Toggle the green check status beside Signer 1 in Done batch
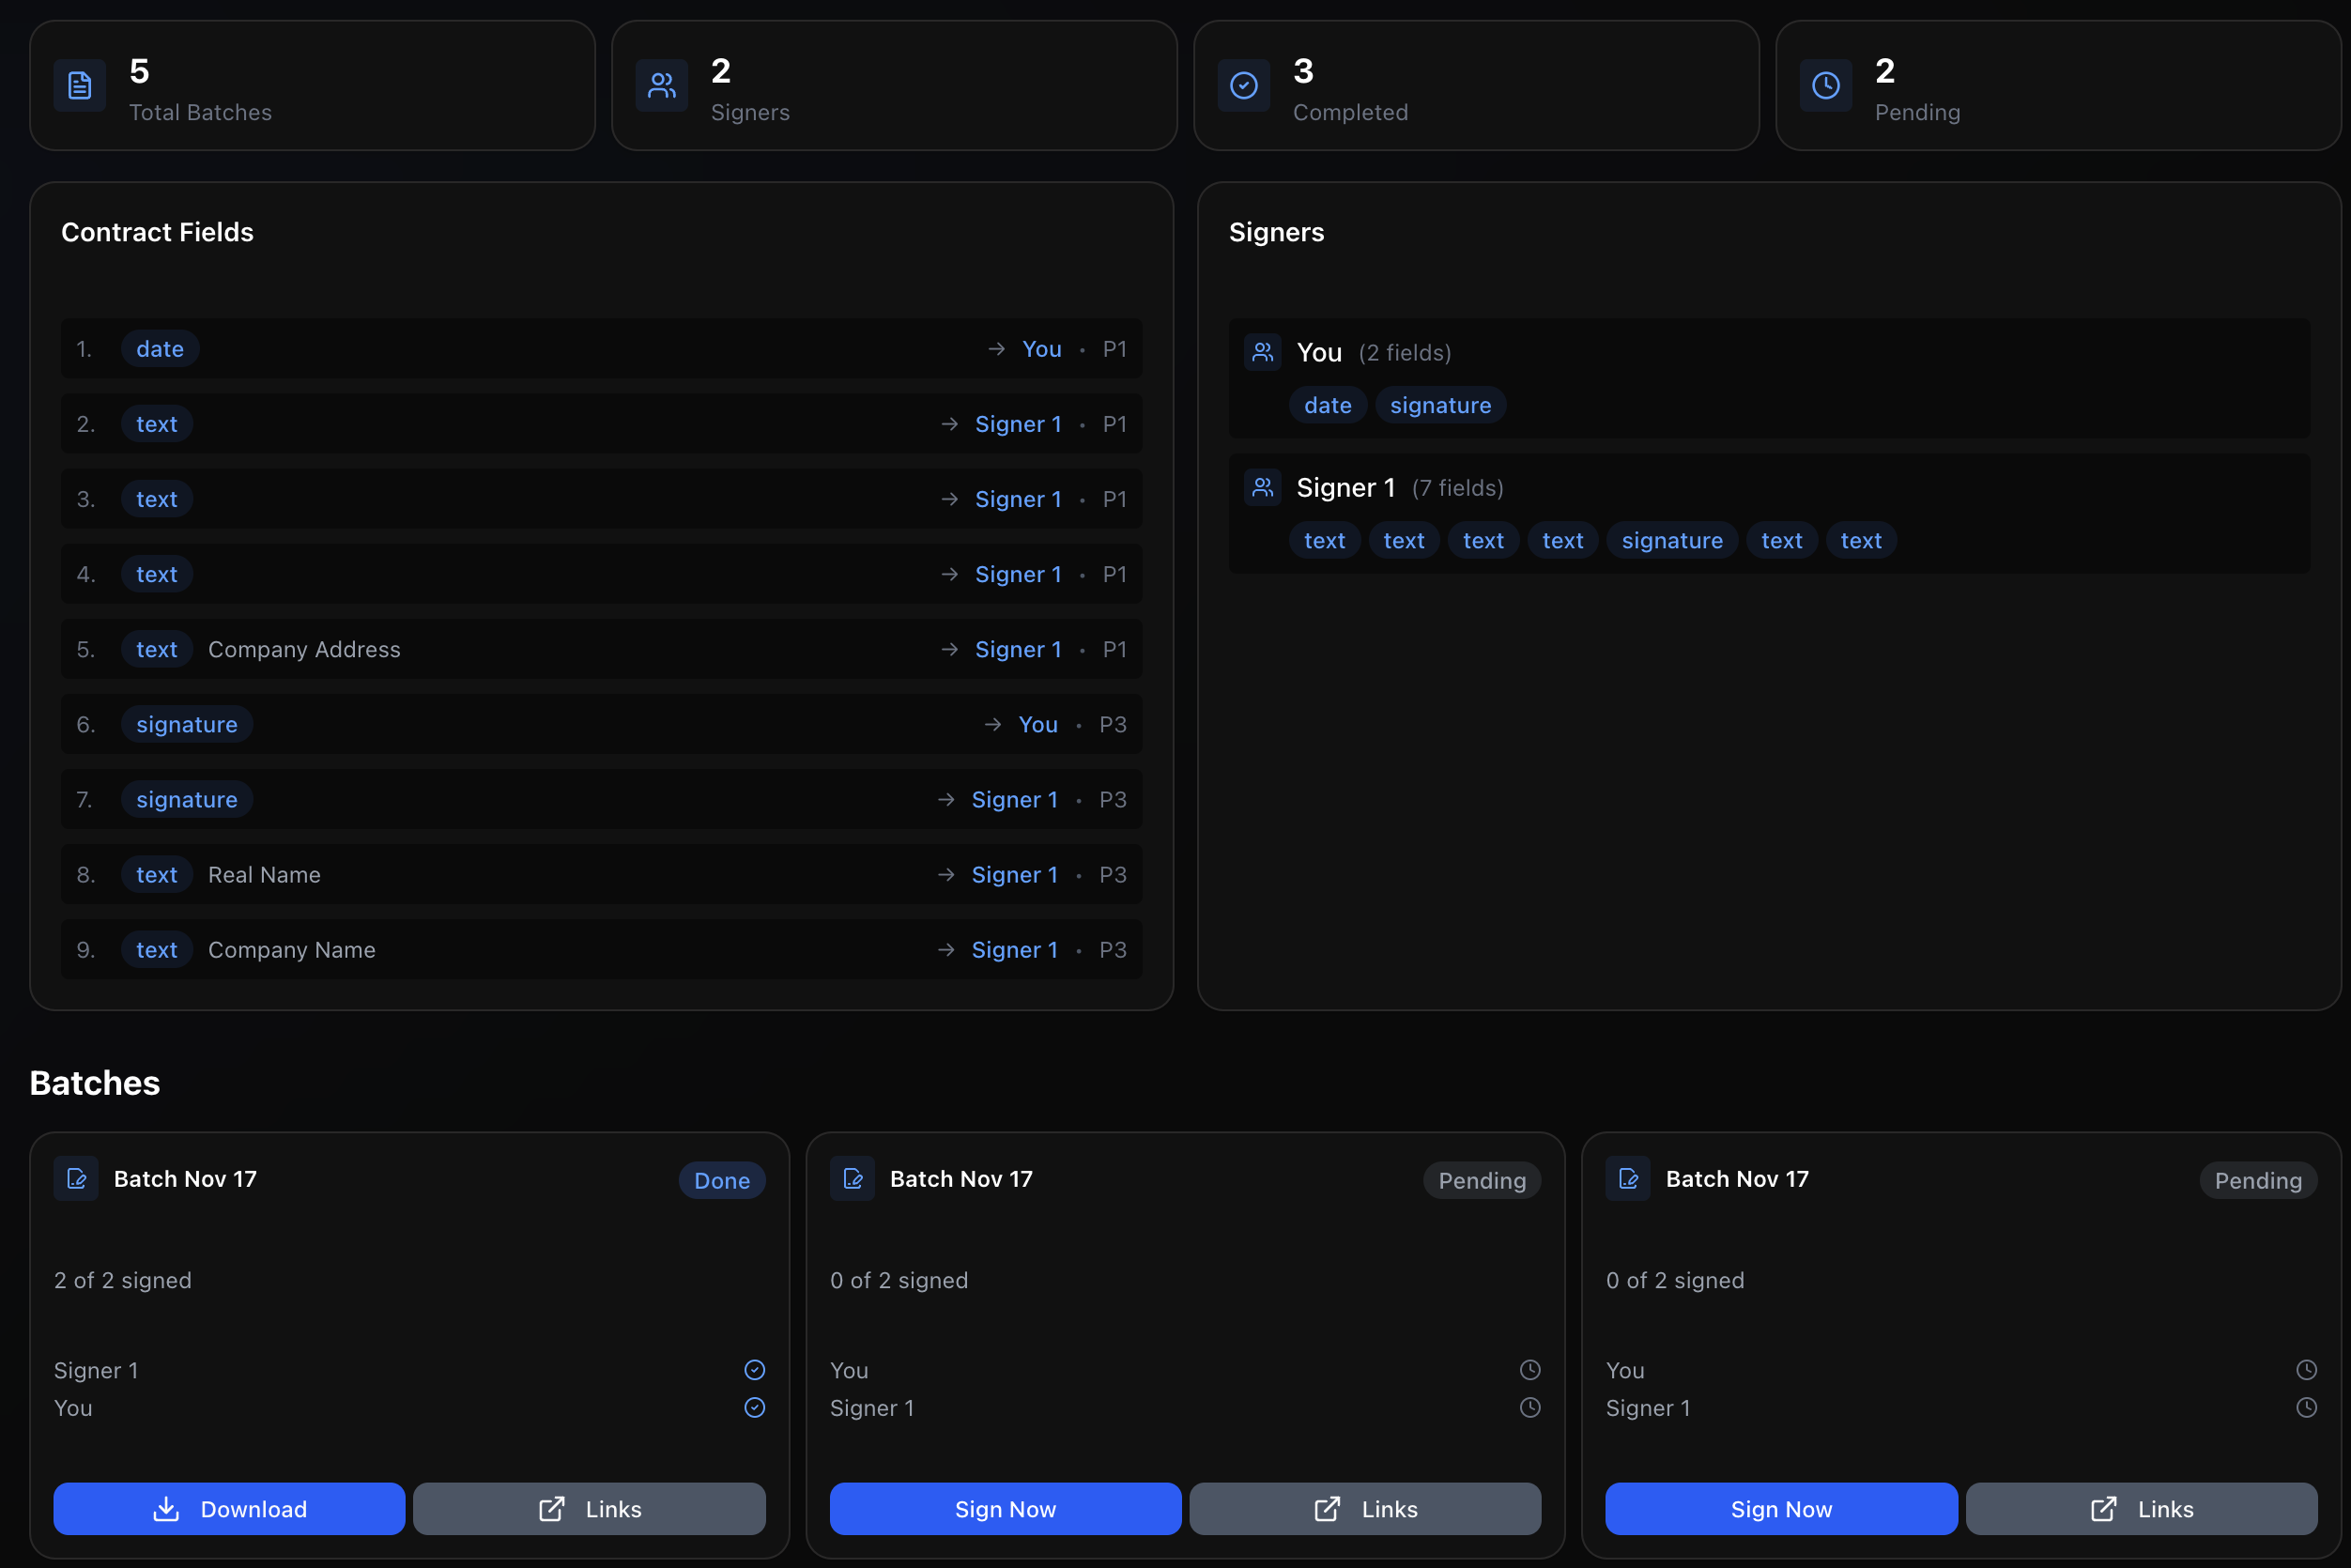This screenshot has height=1568, width=2351. tap(755, 1370)
